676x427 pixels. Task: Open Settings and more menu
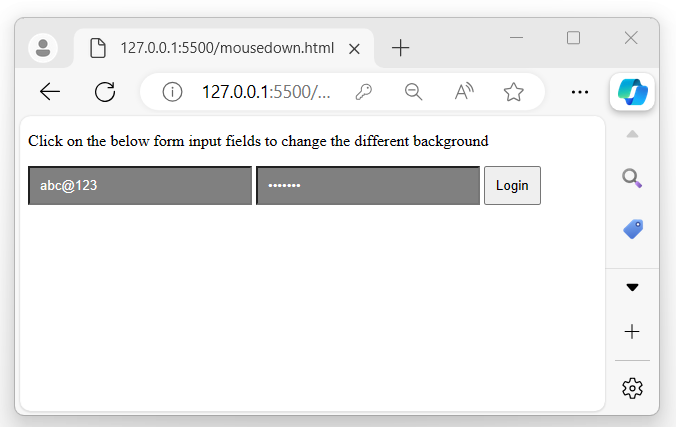point(579,92)
